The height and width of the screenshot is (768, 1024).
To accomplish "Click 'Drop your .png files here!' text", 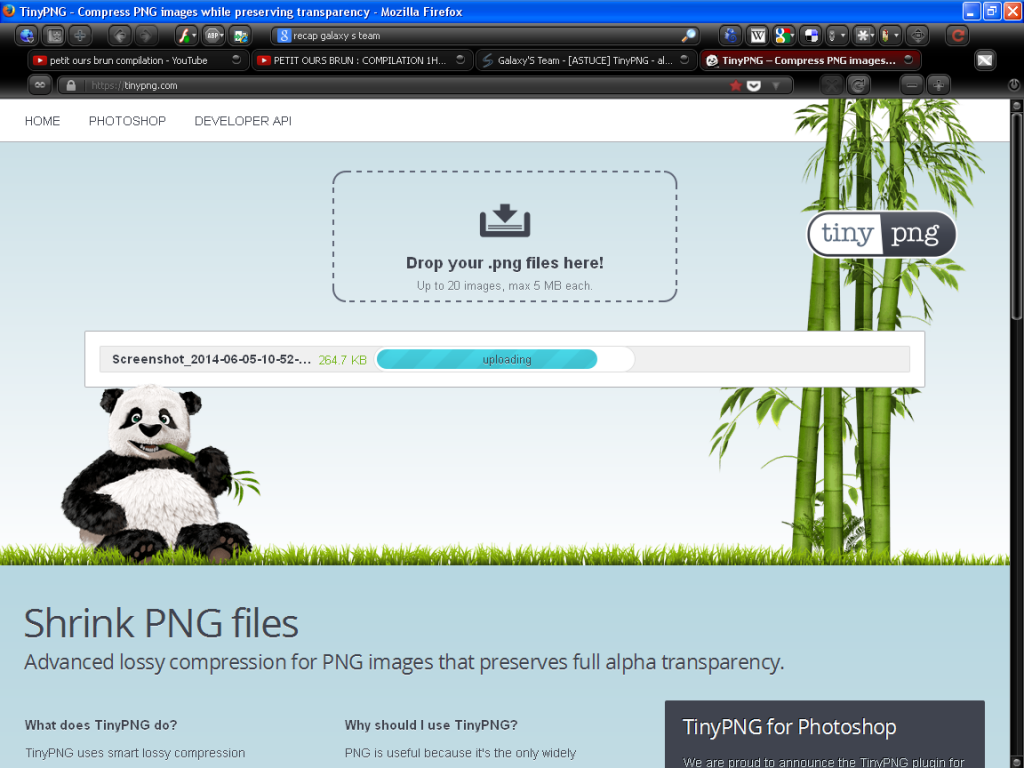I will (505, 263).
